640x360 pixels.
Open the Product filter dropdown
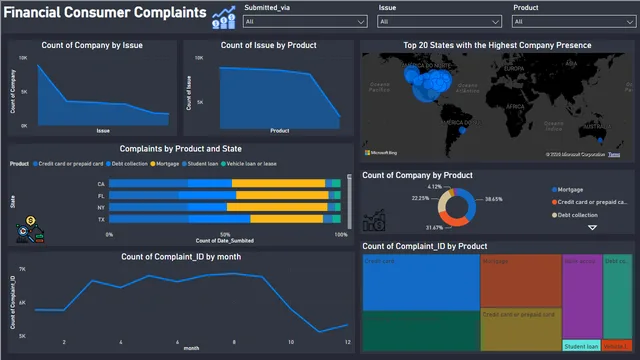point(573,22)
